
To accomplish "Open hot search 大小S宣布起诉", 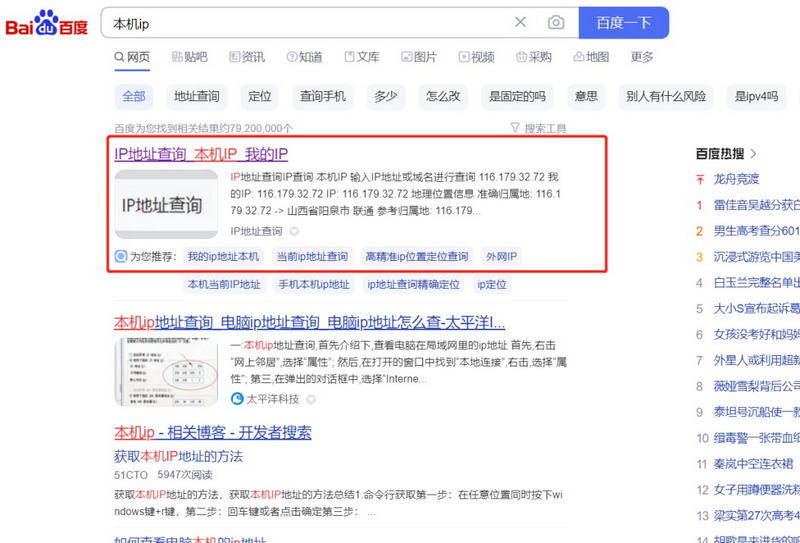I will [757, 309].
